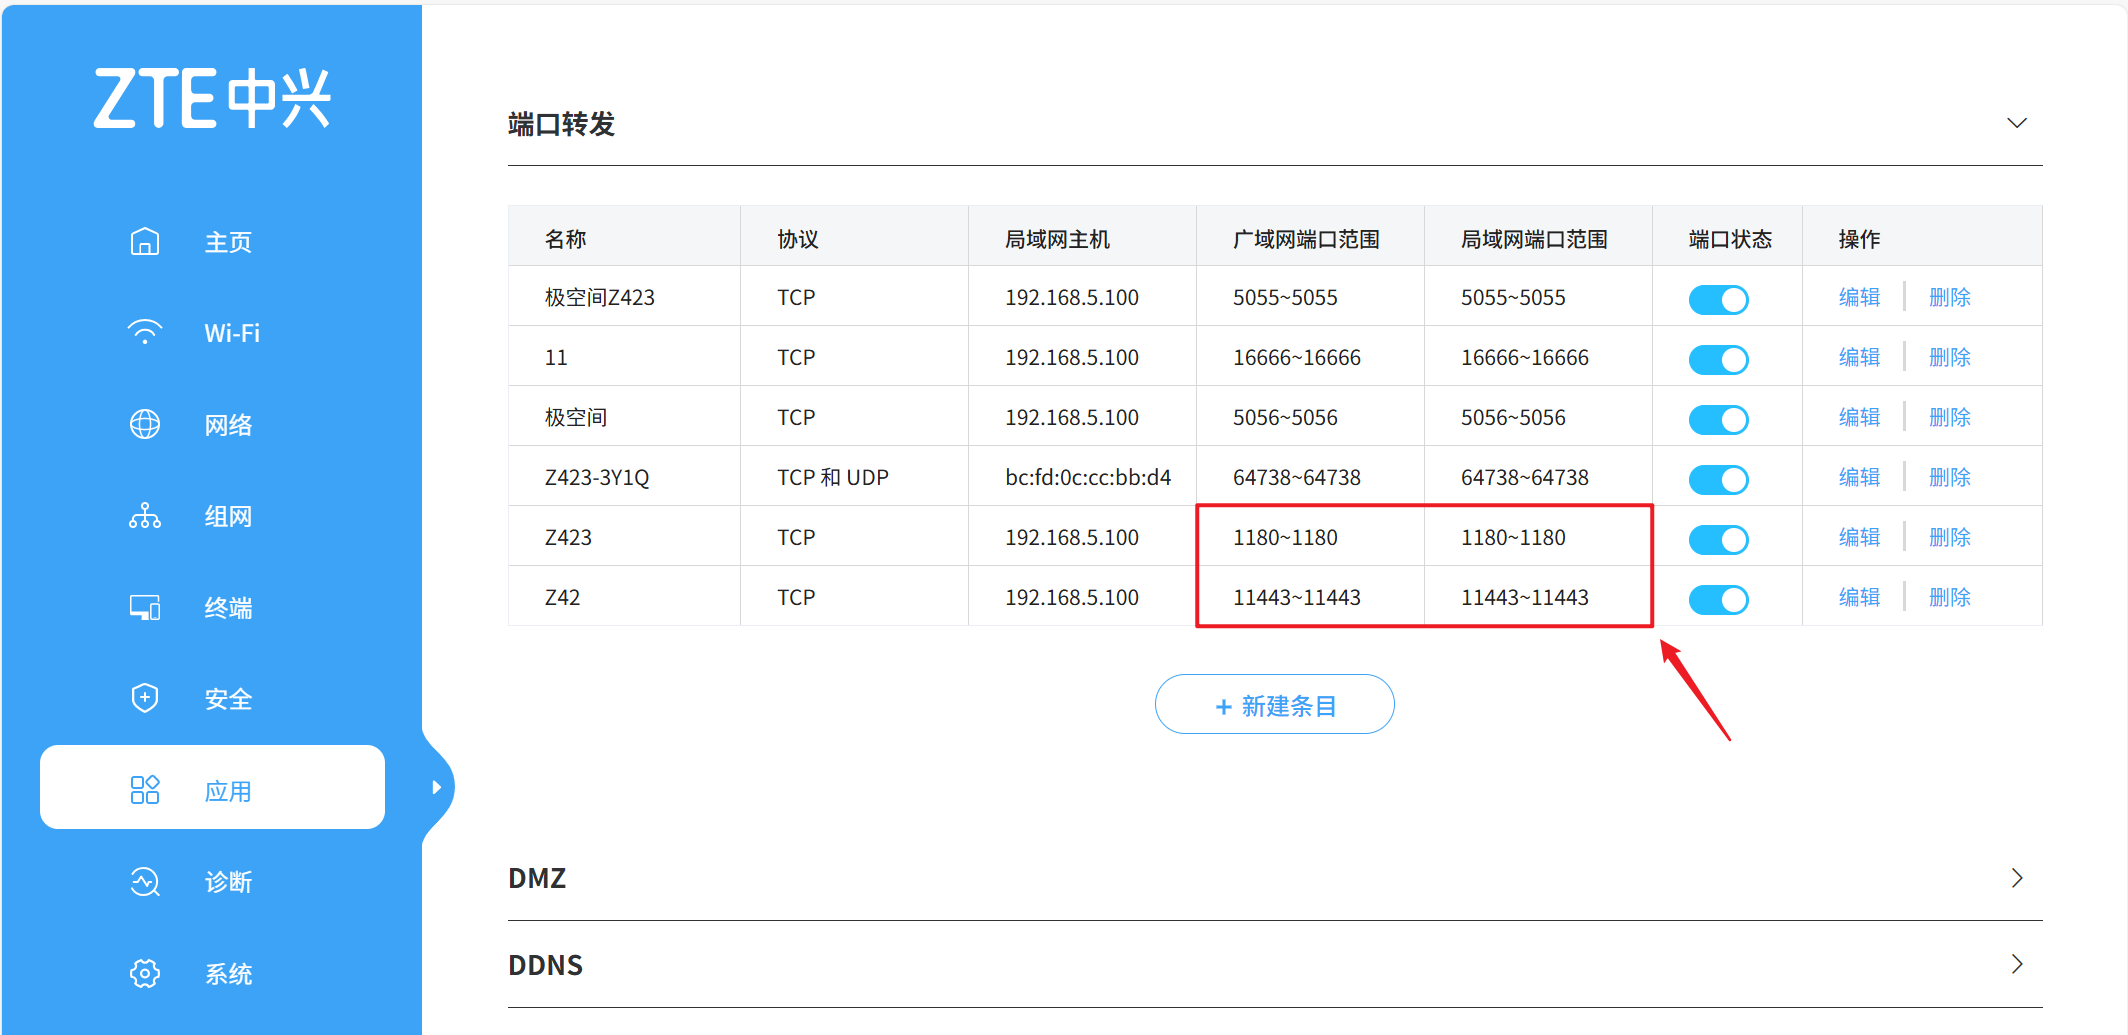Click the 系统 system gear icon
This screenshot has height=1035, width=2128.
(x=145, y=973)
